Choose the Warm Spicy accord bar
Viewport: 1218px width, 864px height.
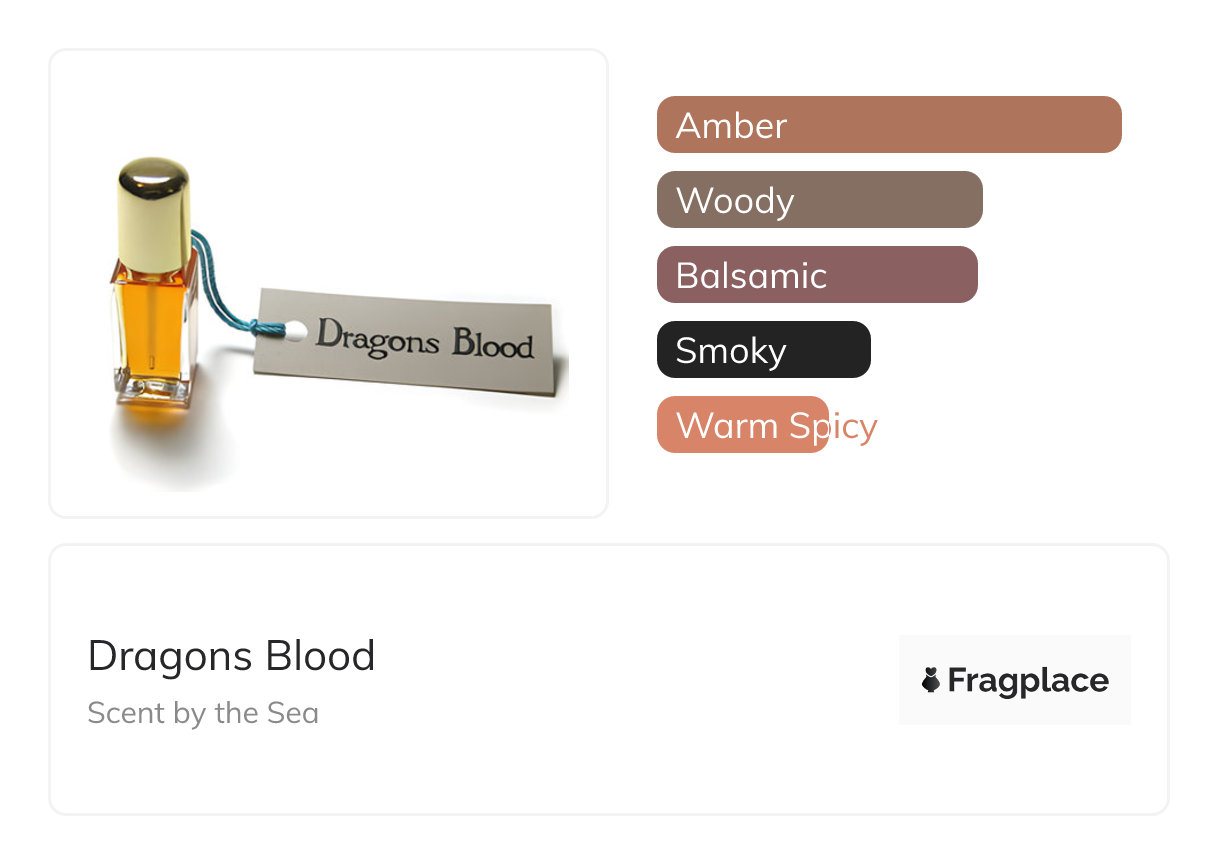click(x=742, y=425)
